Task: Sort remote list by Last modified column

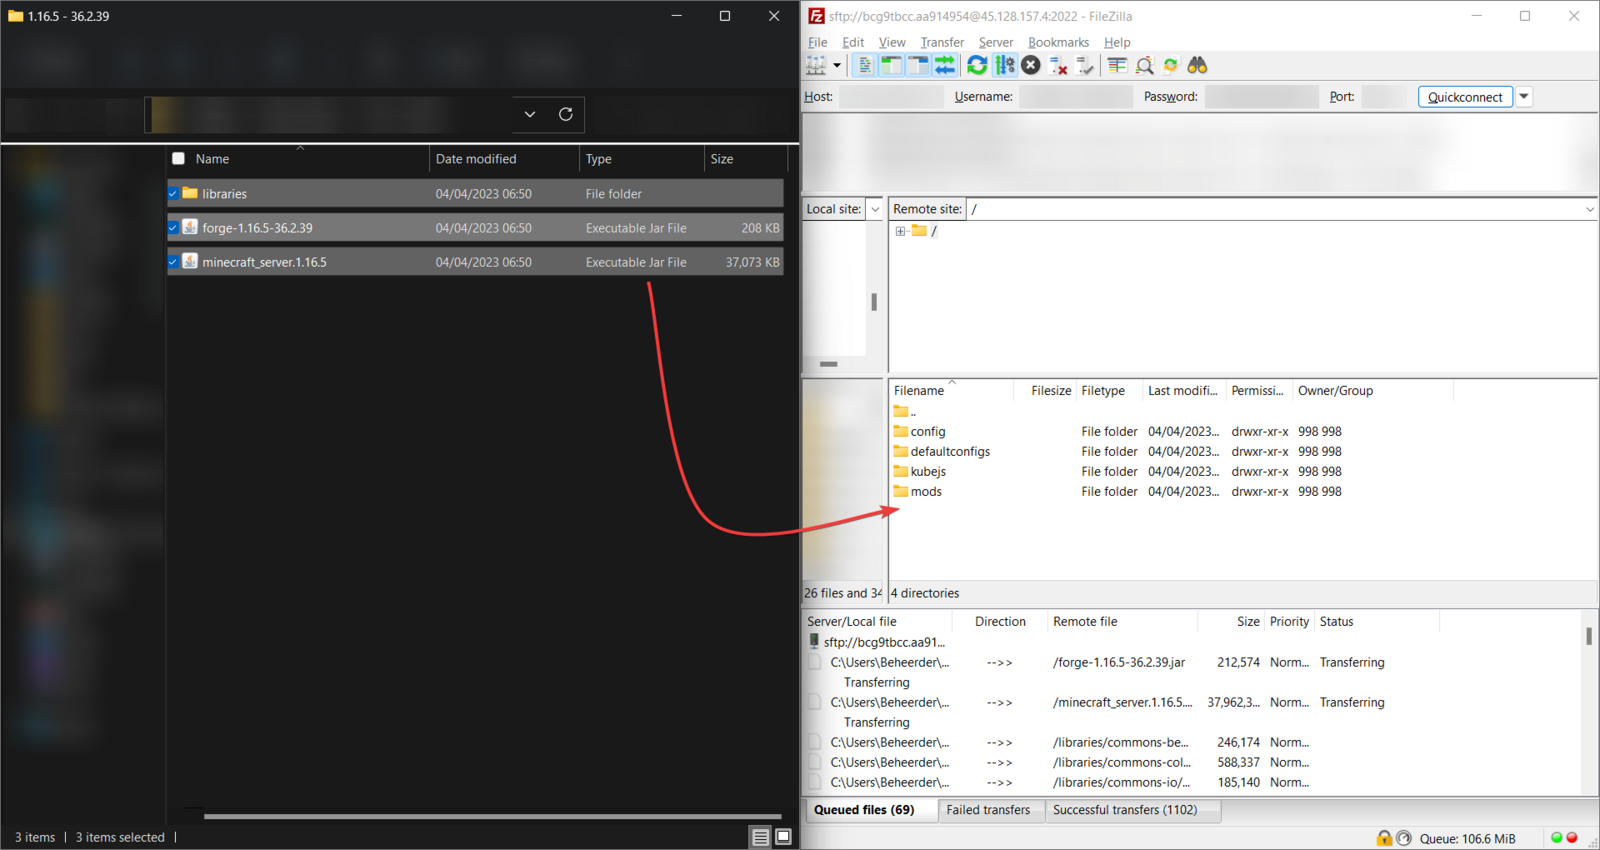Action: tap(1184, 391)
